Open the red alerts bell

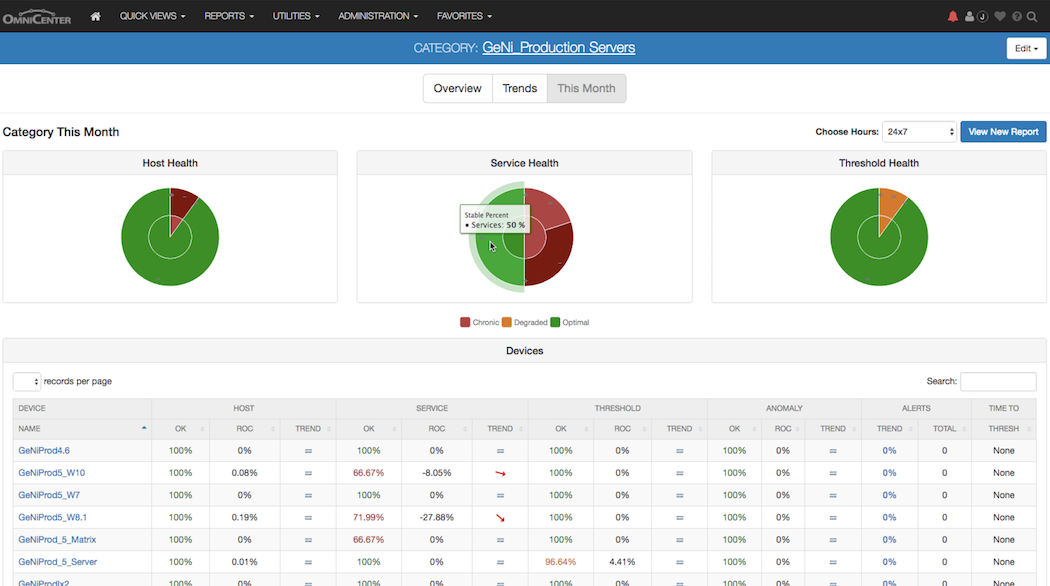(x=952, y=16)
